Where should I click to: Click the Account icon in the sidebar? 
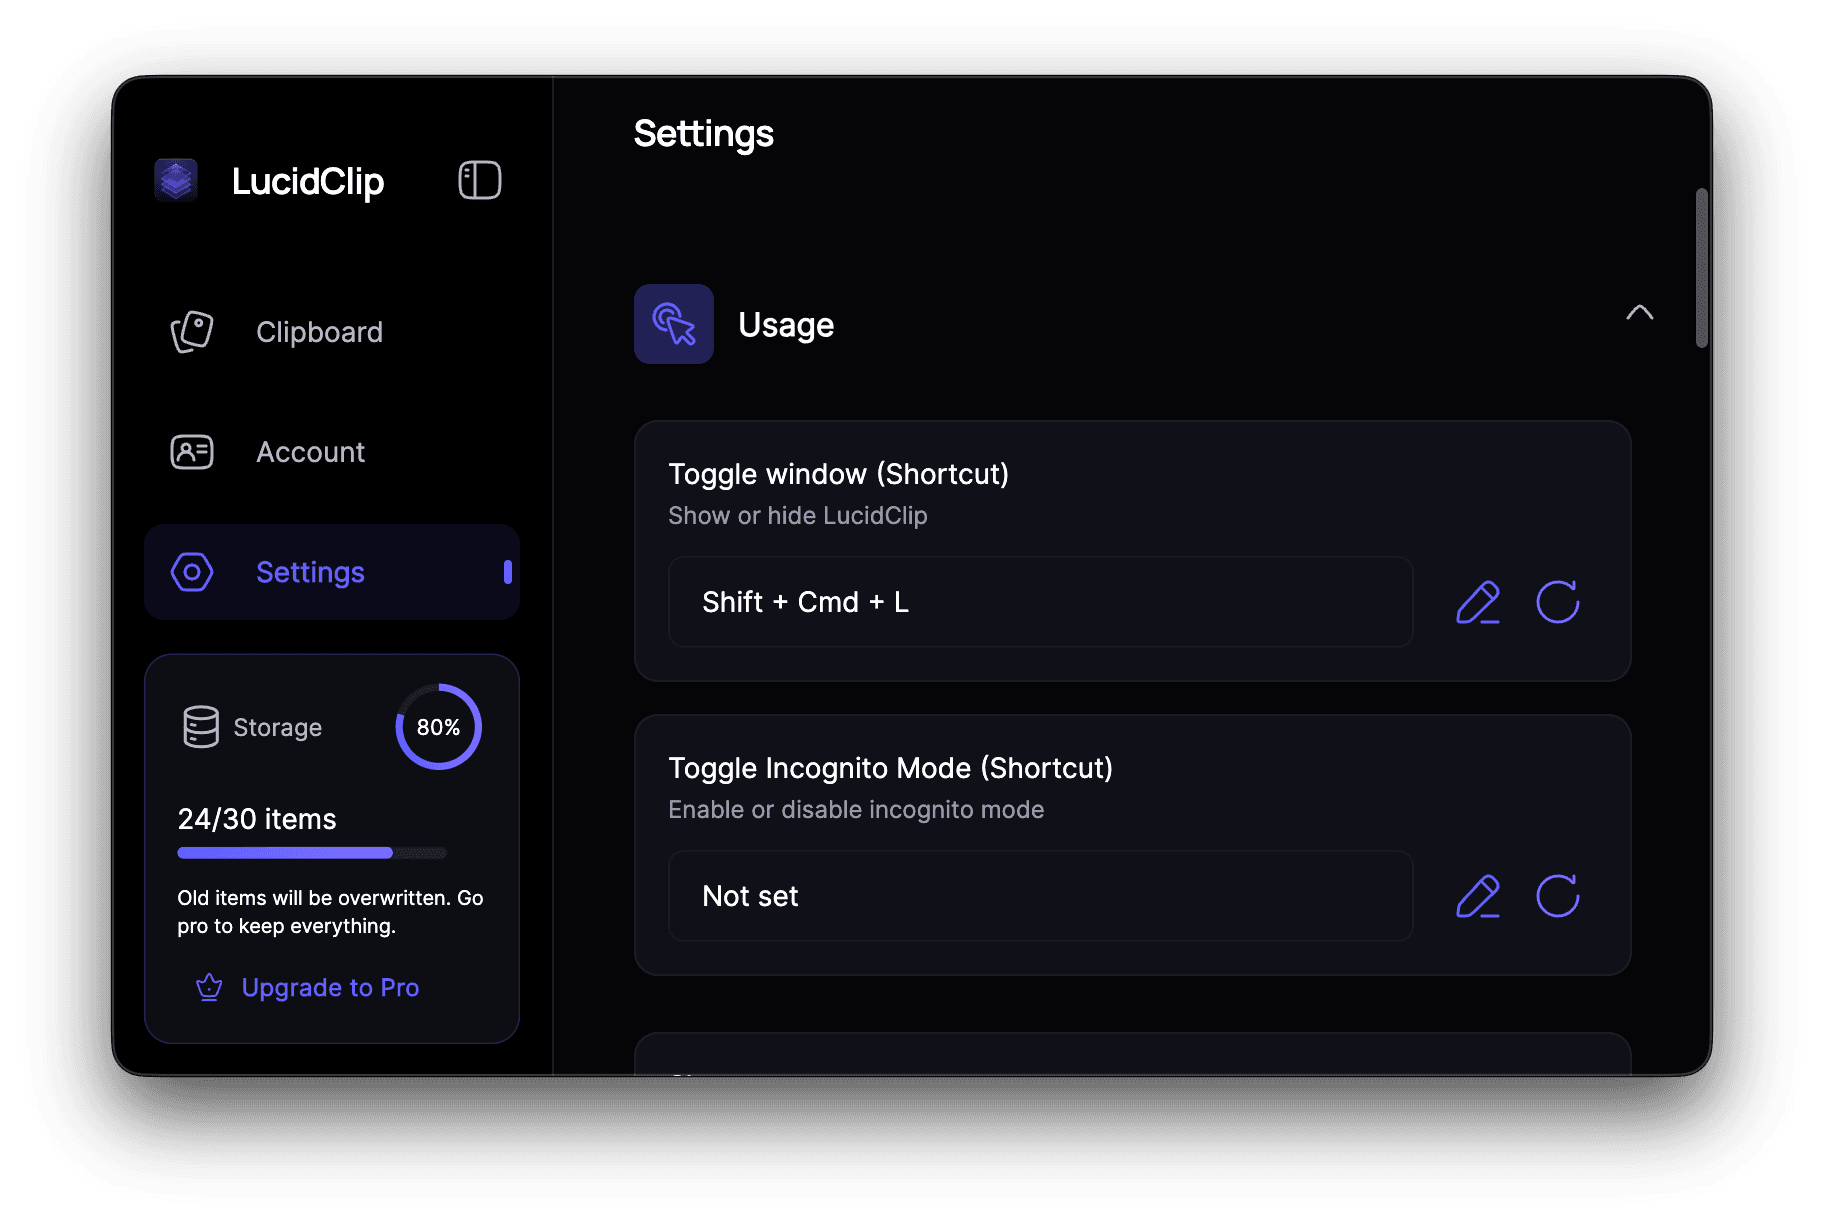(x=191, y=452)
